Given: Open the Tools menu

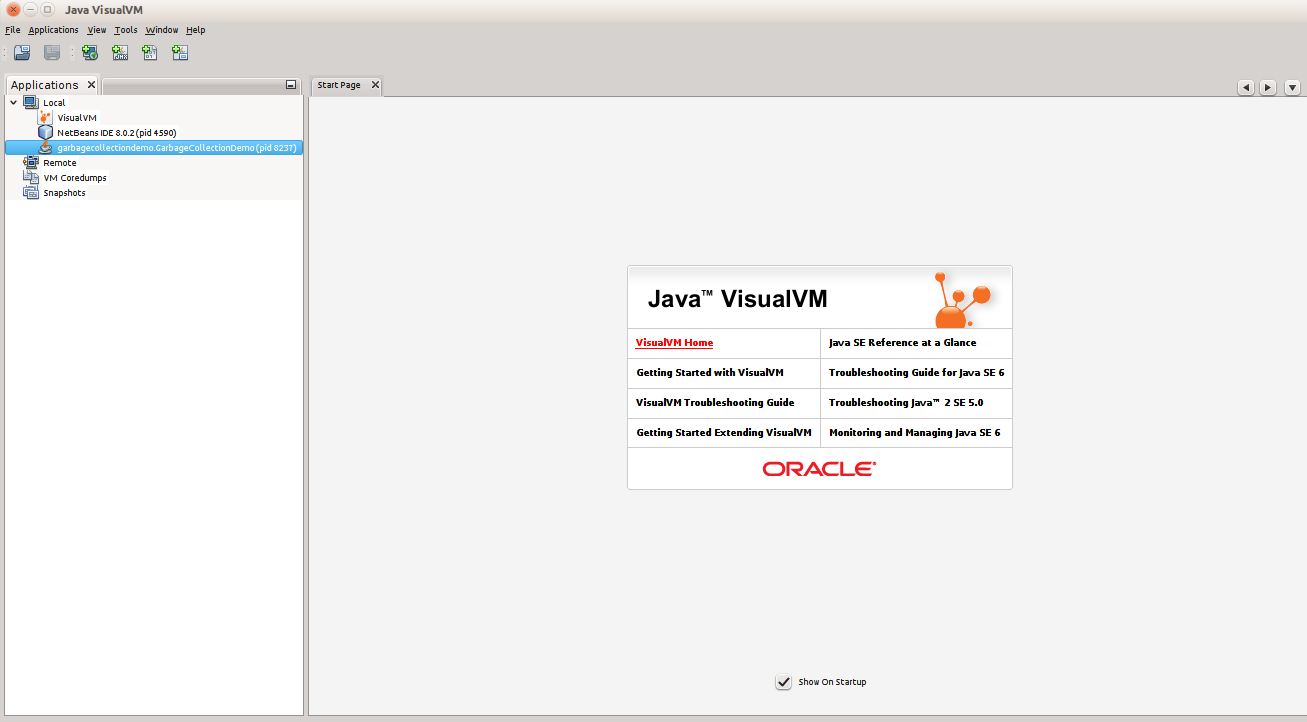Looking at the screenshot, I should tap(126, 30).
